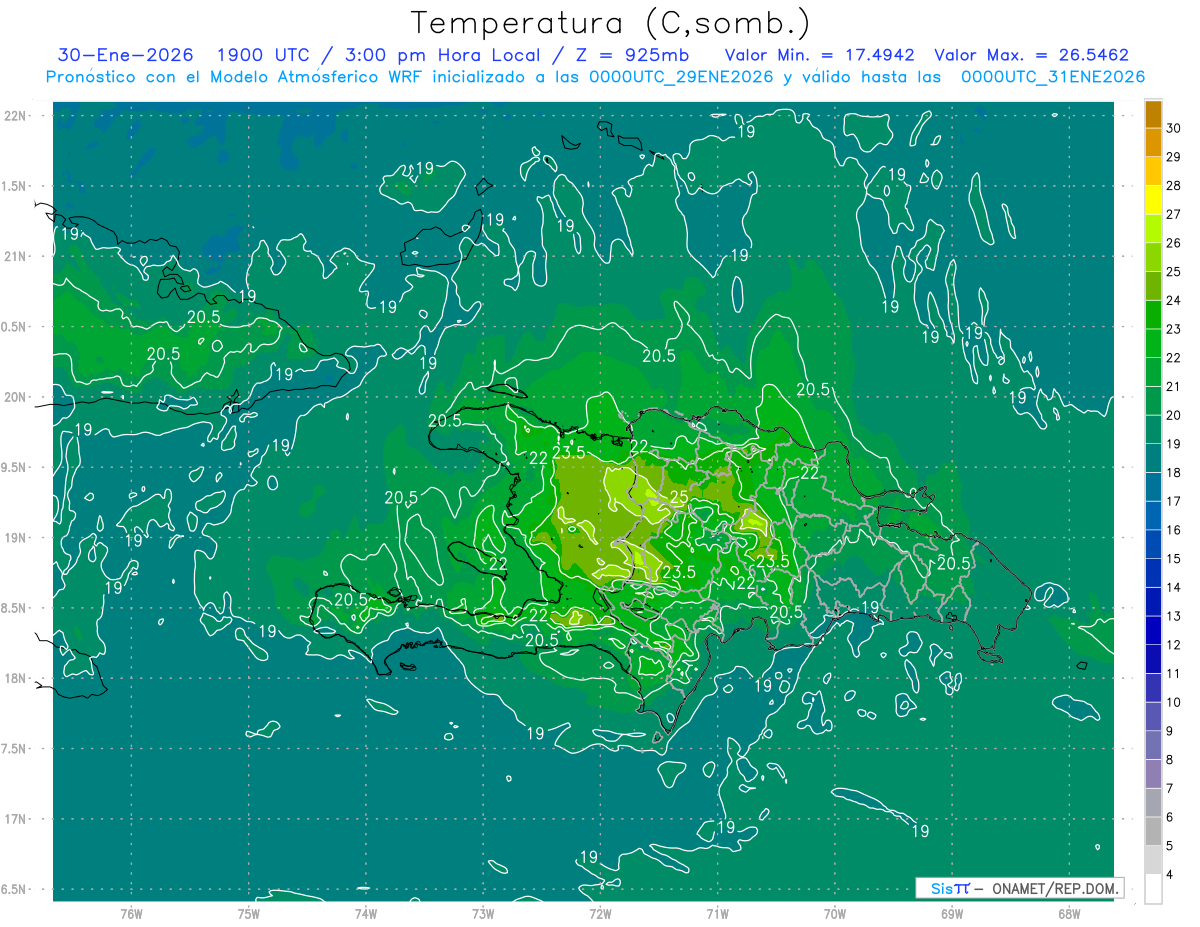Click the '25' contour label on the map
The width and height of the screenshot is (1200, 927).
tap(678, 497)
